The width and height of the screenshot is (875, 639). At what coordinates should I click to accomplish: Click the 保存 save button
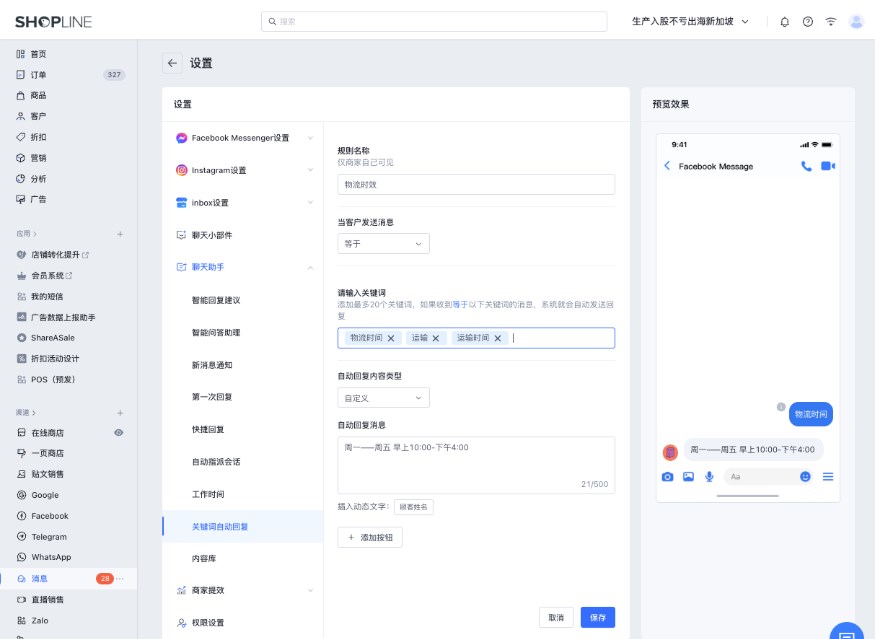click(598, 617)
